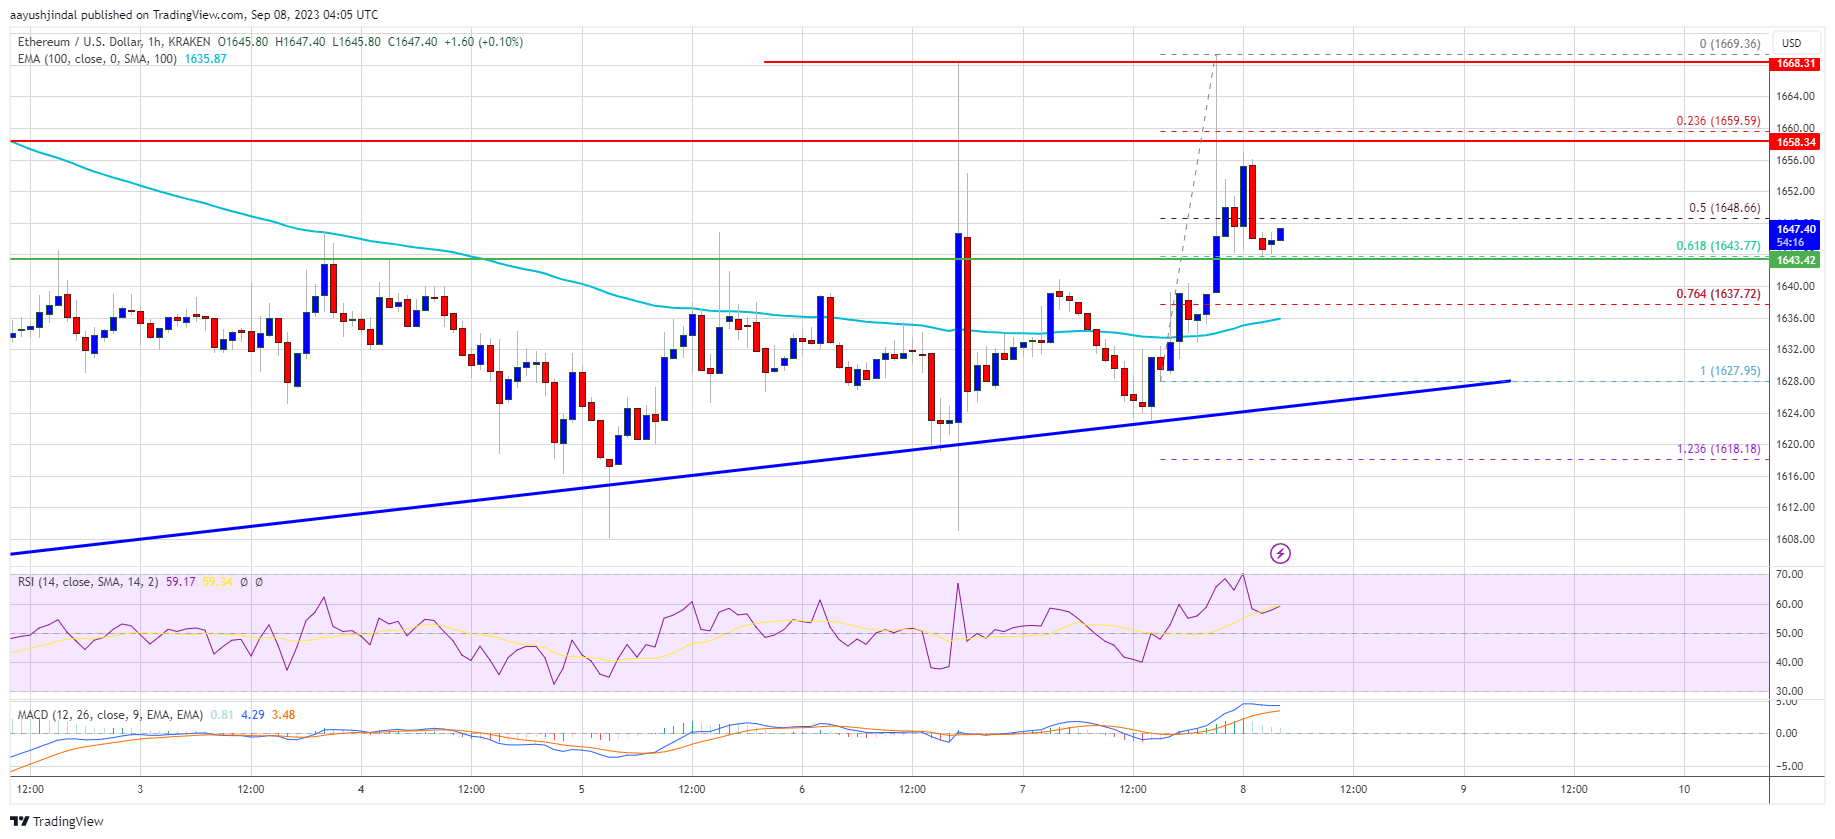Select the EMA (100, close) indicator legend
The width and height of the screenshot is (1835, 839).
pos(97,59)
